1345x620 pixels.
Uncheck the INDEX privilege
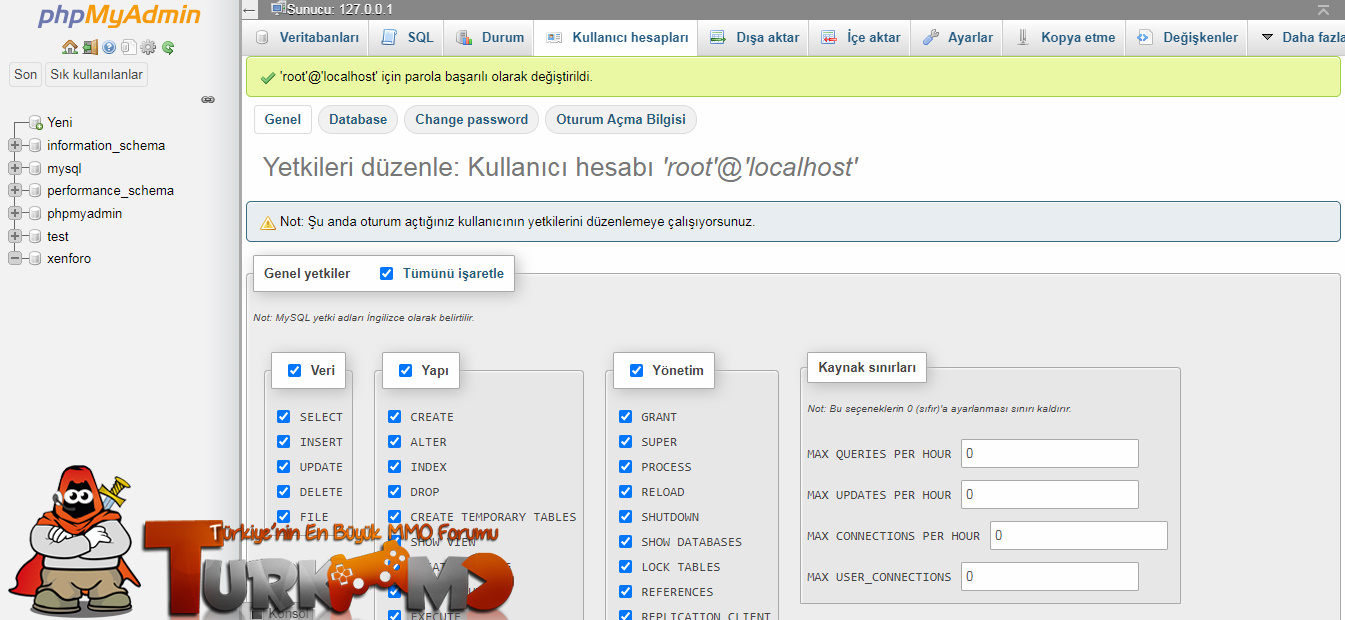[x=394, y=467]
